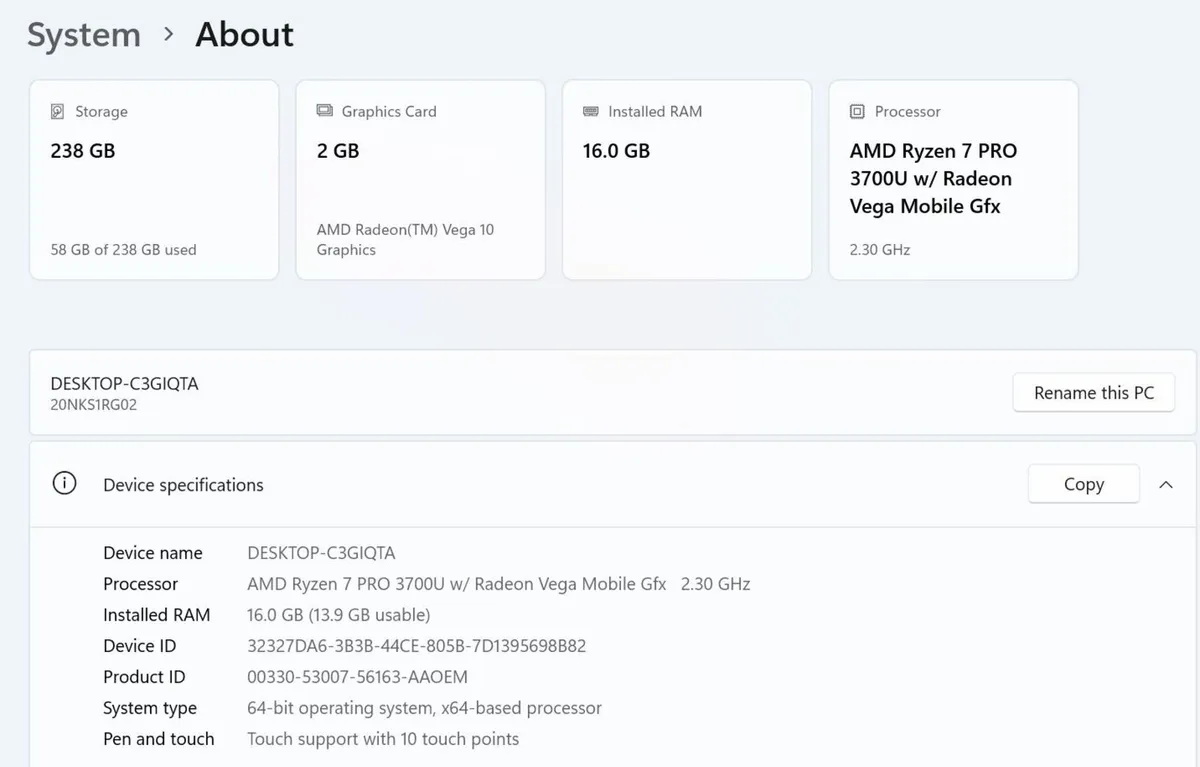Copy the device specifications
This screenshot has height=767, width=1200.
(1084, 484)
